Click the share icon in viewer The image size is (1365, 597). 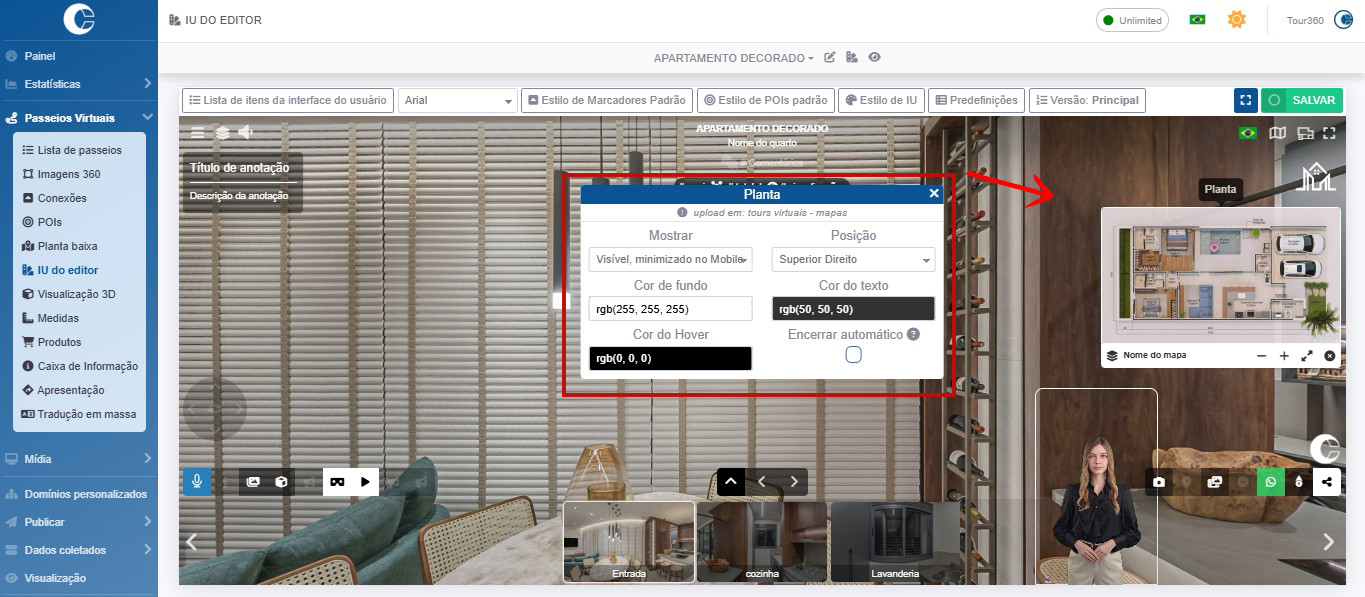click(1327, 482)
